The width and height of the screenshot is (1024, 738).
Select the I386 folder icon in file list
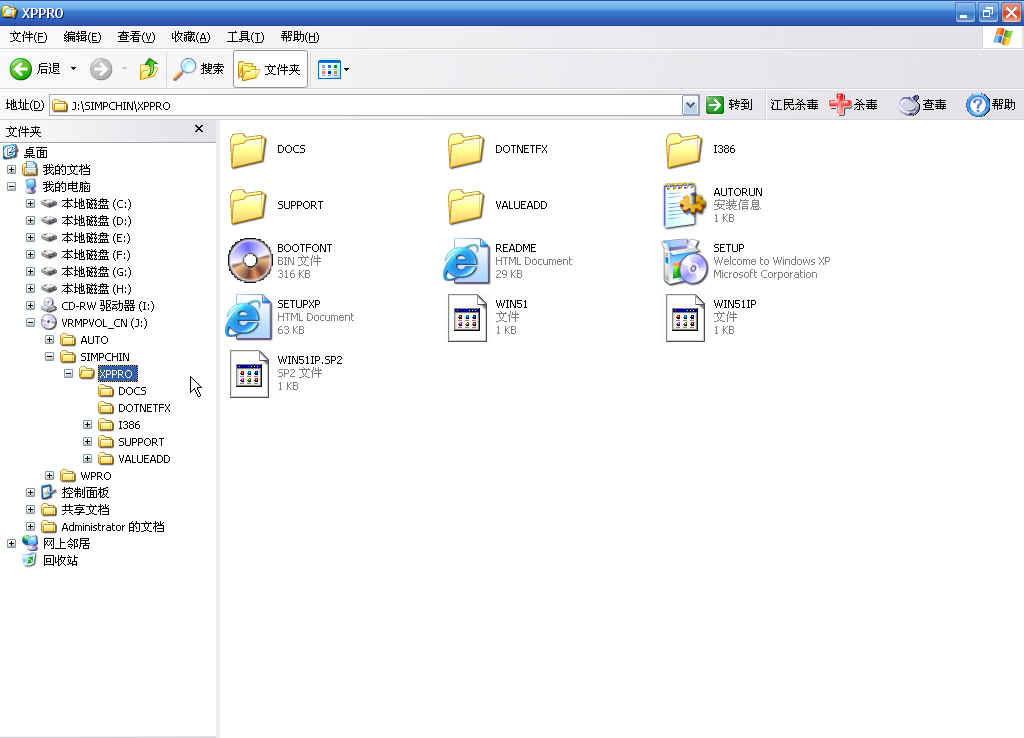pyautogui.click(x=684, y=150)
